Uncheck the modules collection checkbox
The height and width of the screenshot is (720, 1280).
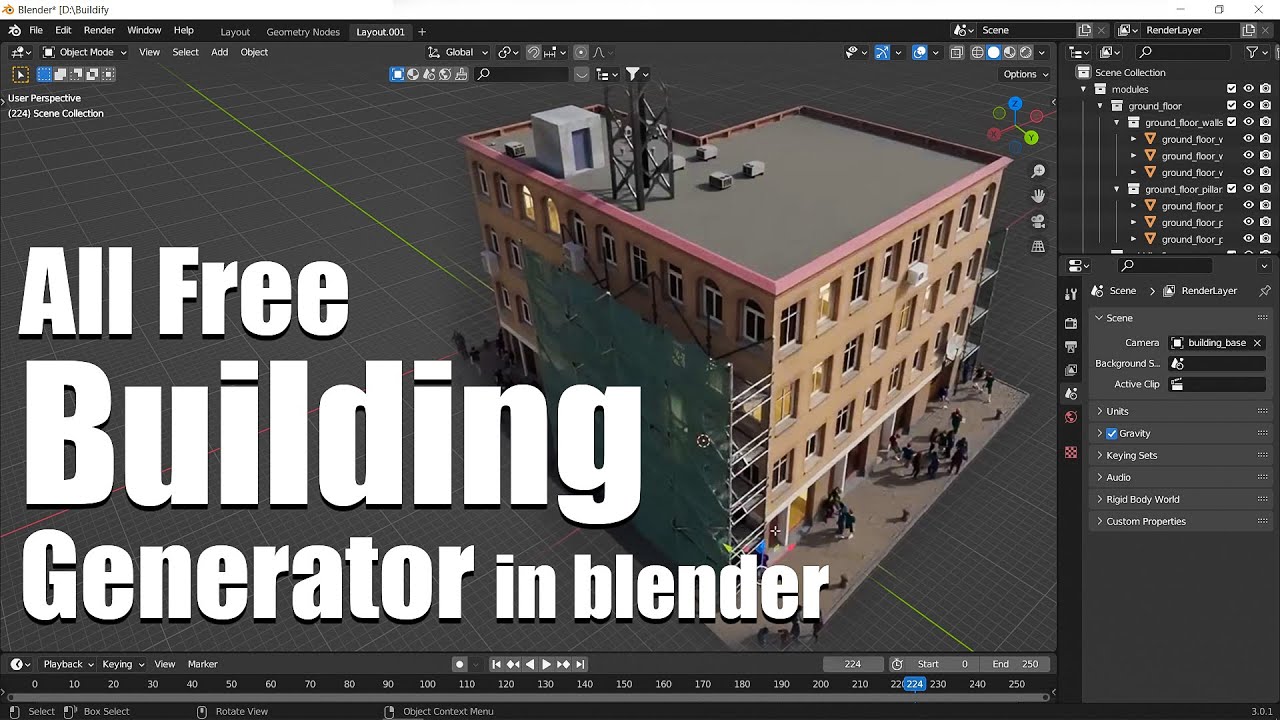1231,89
